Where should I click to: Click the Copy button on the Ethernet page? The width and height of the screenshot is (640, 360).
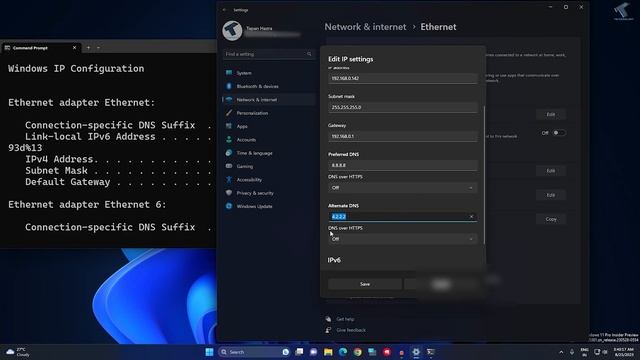pos(551,219)
